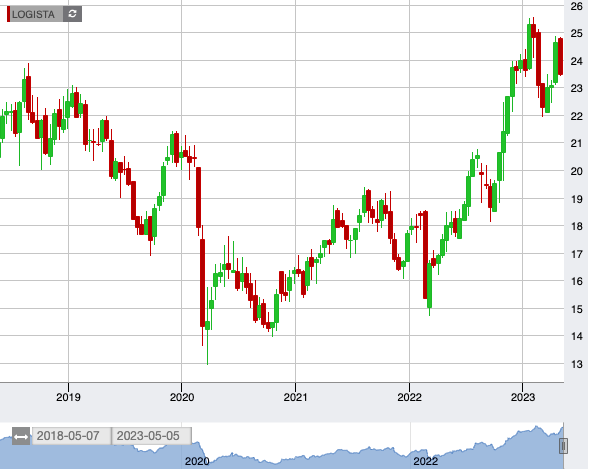Click the 20 price label on the y-axis
This screenshot has height=471, width=590.
(x=576, y=171)
